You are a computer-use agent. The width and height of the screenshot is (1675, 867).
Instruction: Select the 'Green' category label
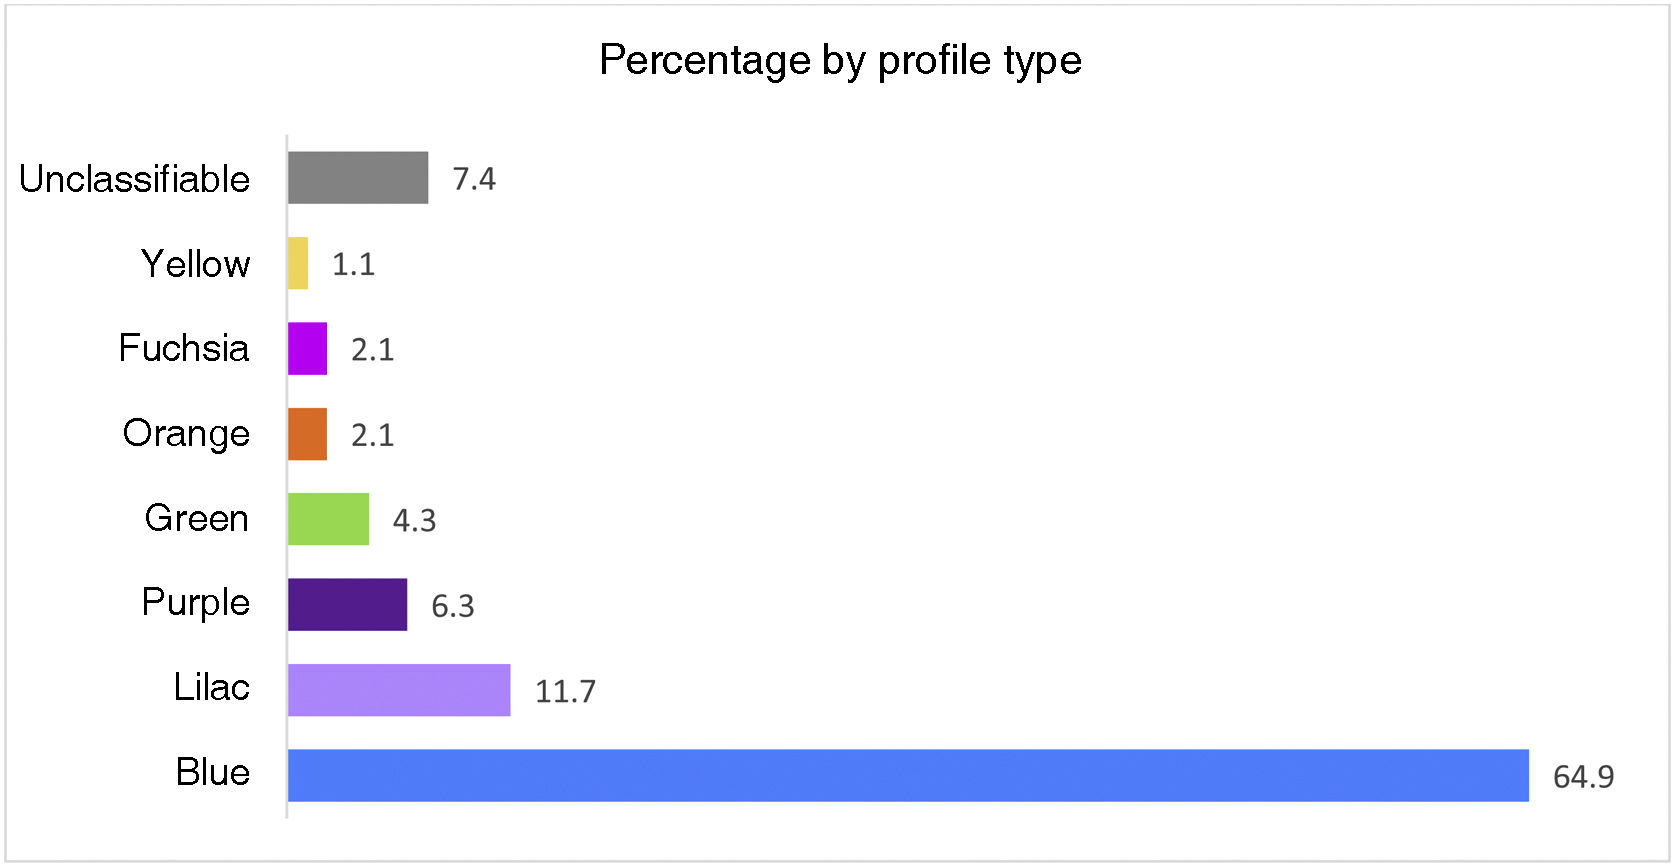coord(196,518)
